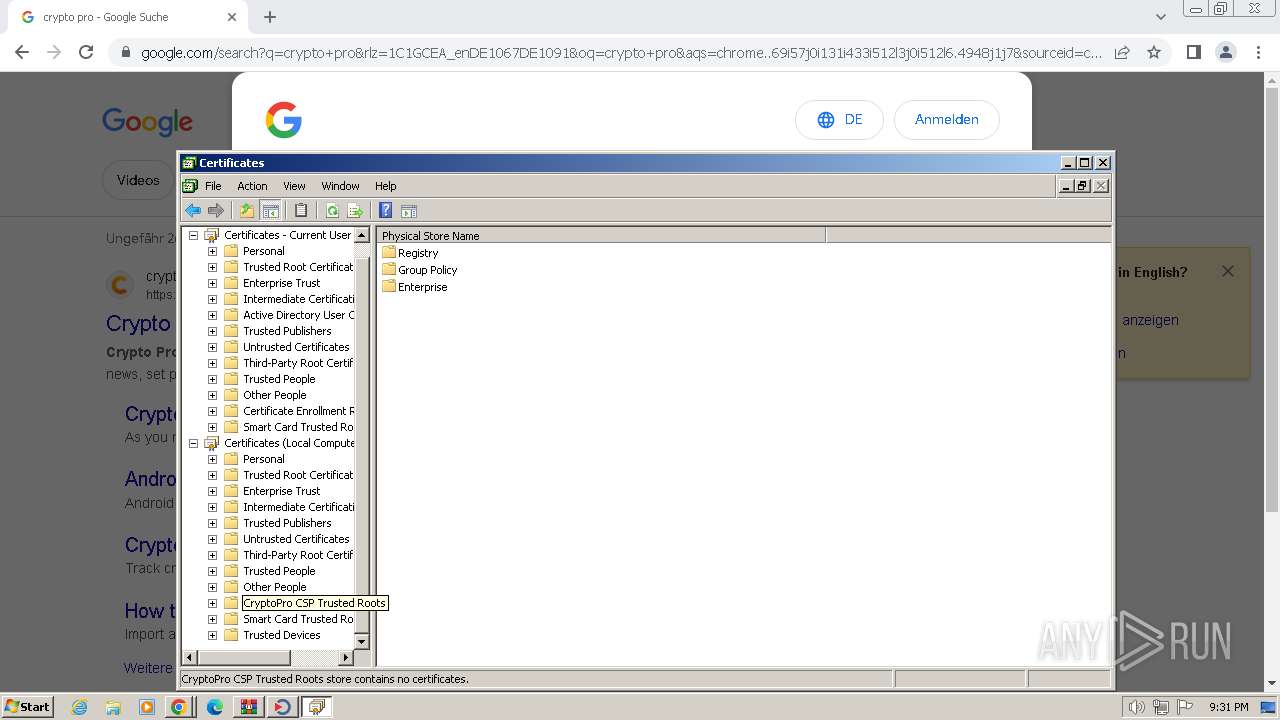Toggle the Show/Hide Action Pane icon
The image size is (1280, 720).
coord(408,210)
